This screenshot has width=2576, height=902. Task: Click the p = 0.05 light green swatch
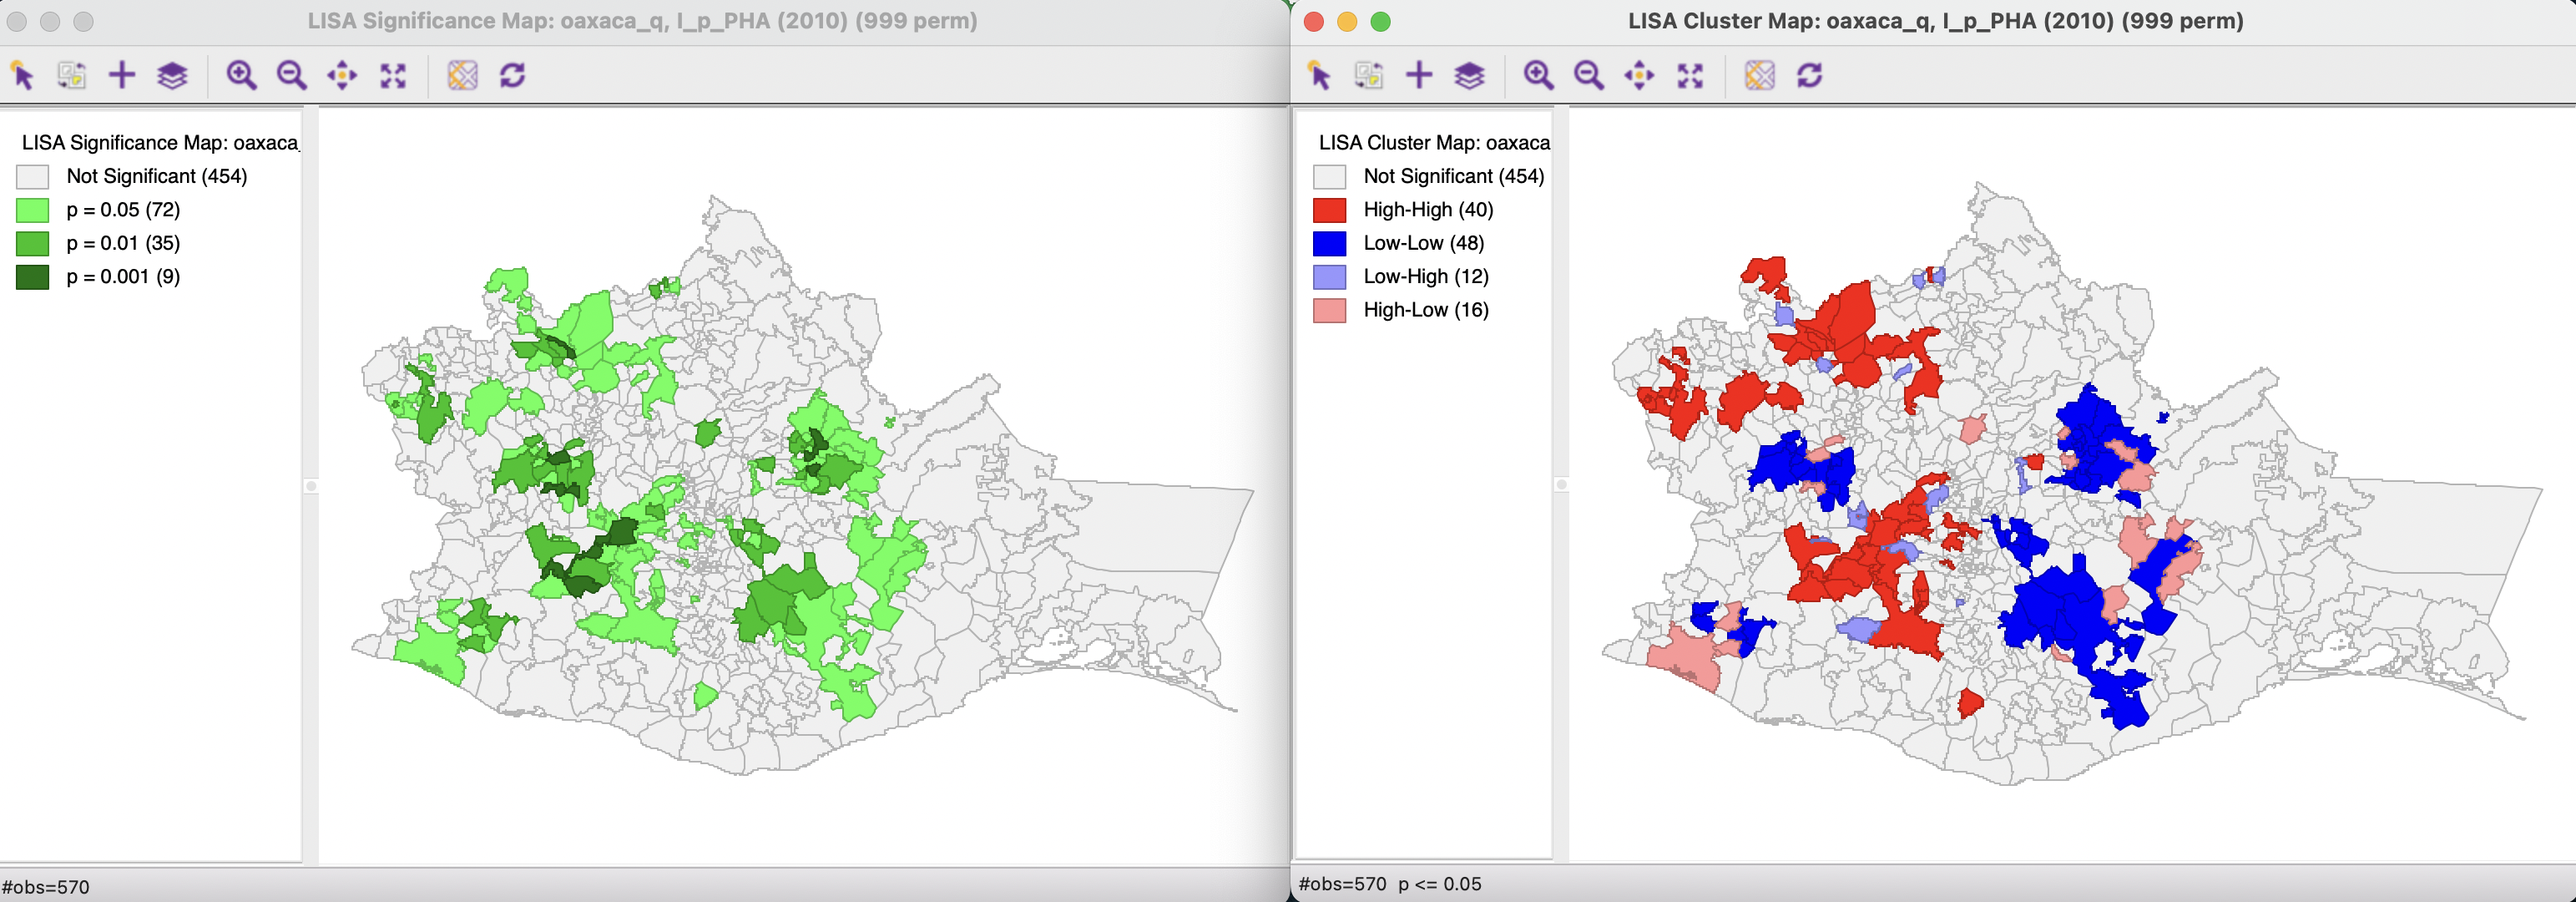33,210
